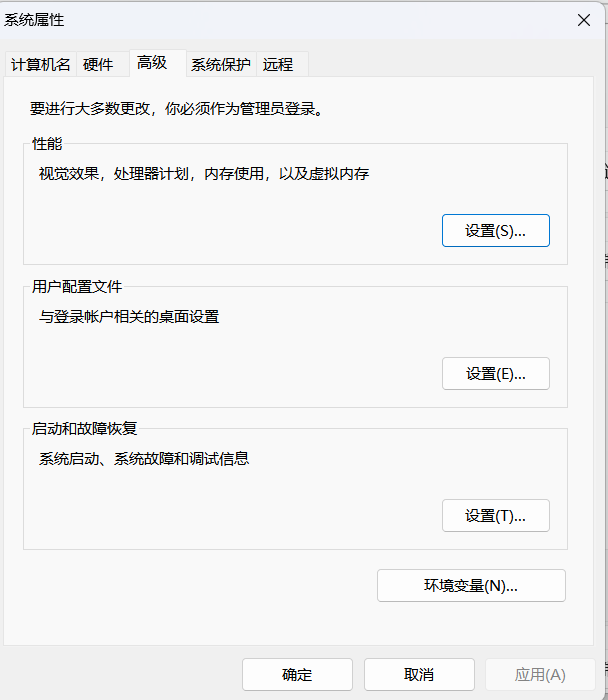
Task: Close the 系统属性 dialog window
Action: click(584, 20)
